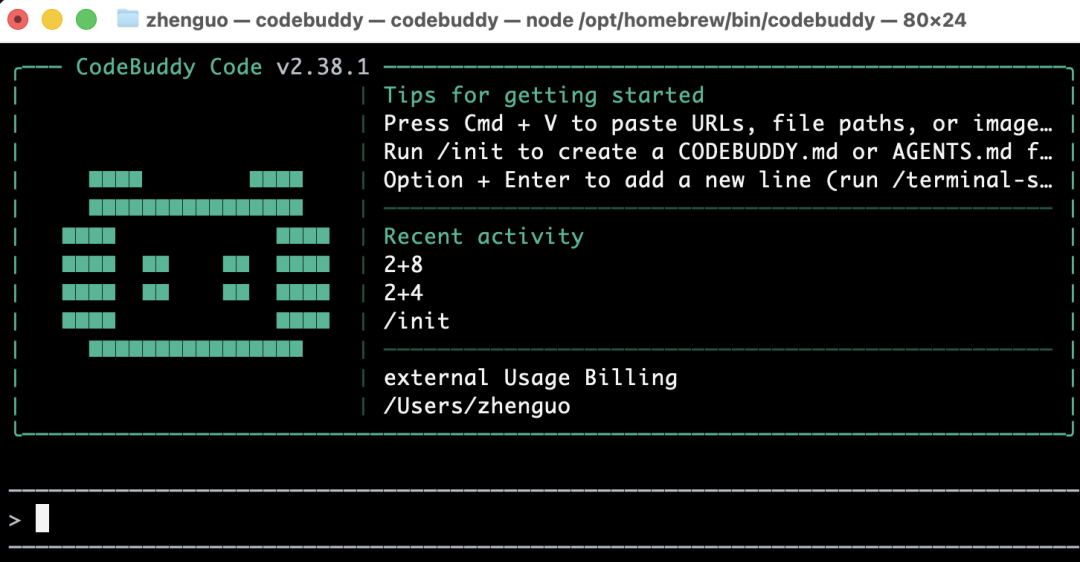This screenshot has height=562, width=1080.
Task: Select the '2+8' recent activity entry
Action: pos(403,265)
